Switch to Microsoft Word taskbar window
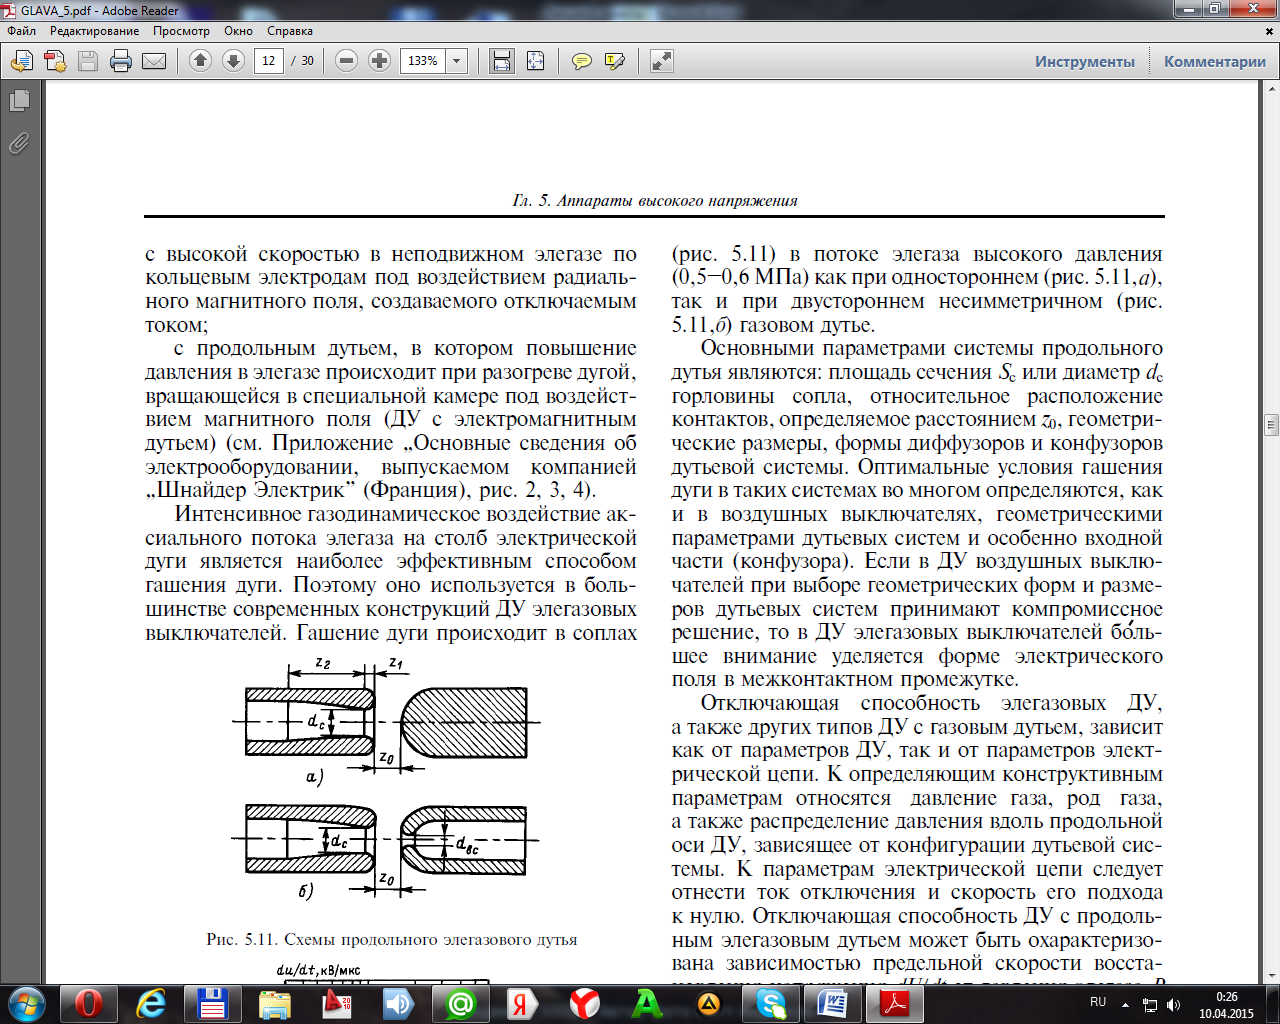 832,1004
